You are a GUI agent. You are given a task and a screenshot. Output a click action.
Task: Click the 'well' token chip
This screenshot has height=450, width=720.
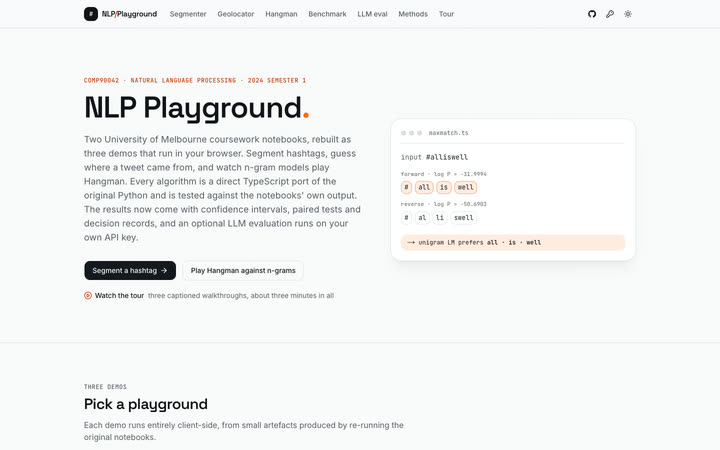click(x=466, y=187)
